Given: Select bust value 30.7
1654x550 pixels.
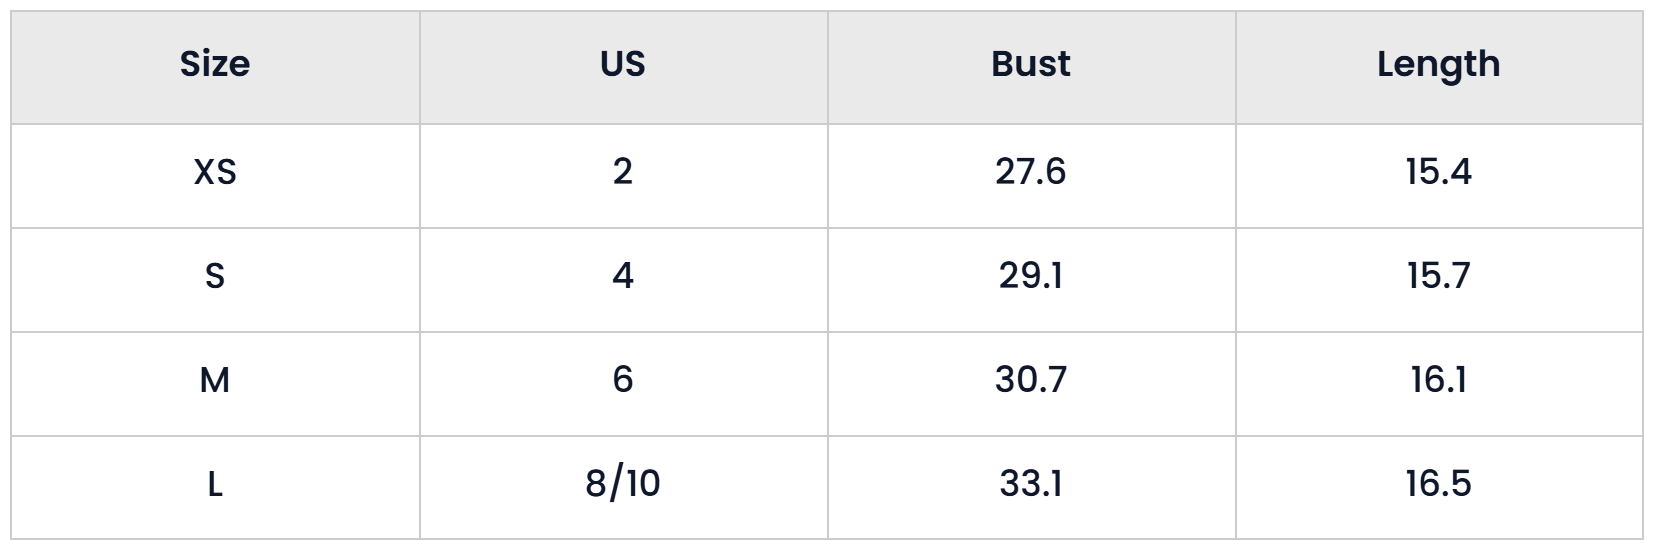Looking at the screenshot, I should [x=1031, y=383].
